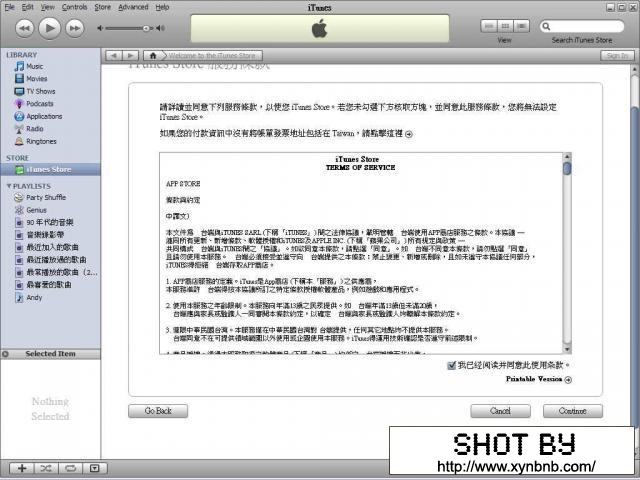Click the Taiwan billing address arrow link
640x480 pixels.
click(409, 134)
